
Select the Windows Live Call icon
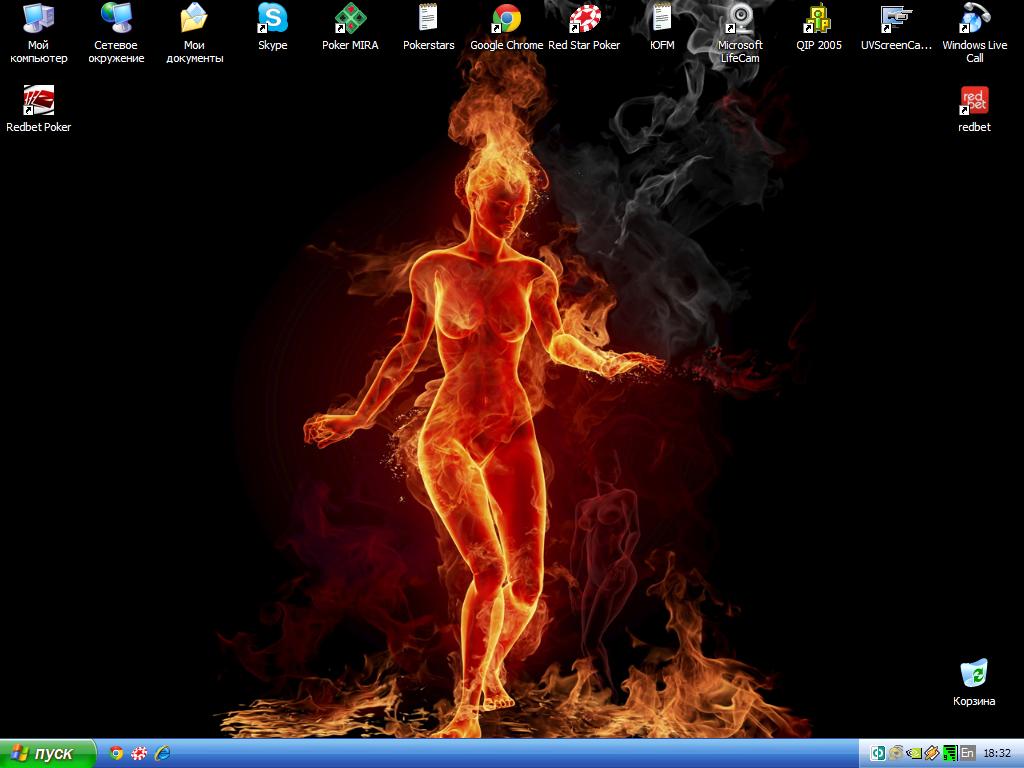click(x=974, y=19)
